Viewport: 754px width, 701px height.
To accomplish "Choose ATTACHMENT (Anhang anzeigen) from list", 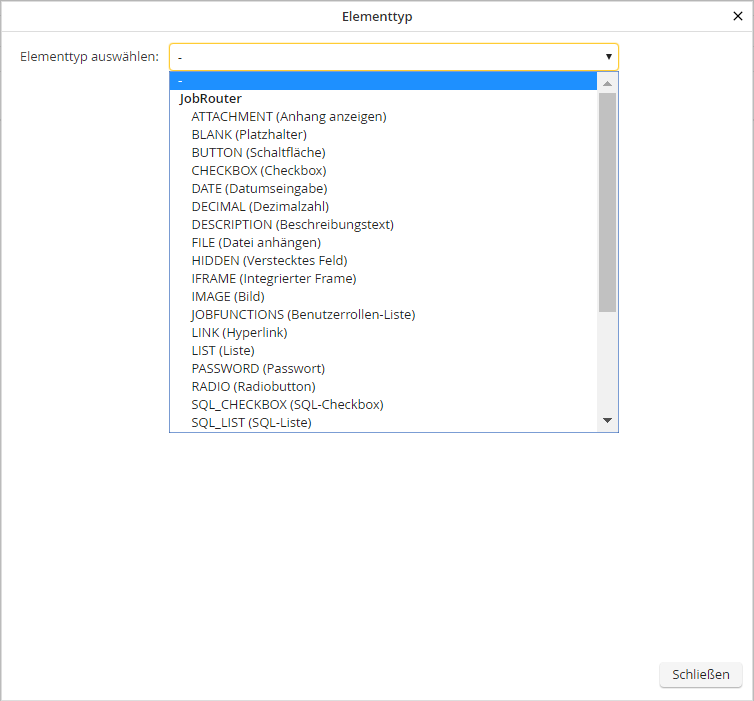I will click(x=288, y=116).
